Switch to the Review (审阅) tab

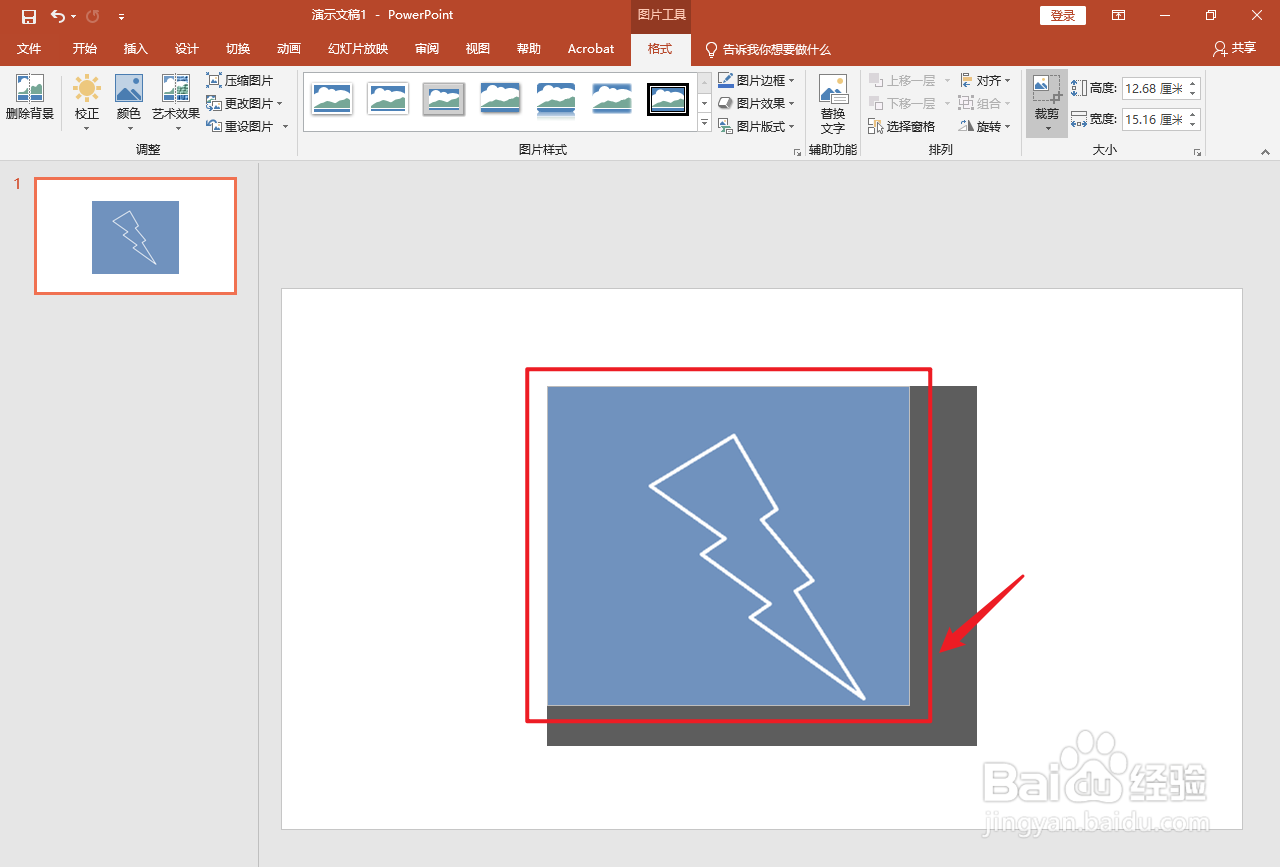pyautogui.click(x=427, y=49)
